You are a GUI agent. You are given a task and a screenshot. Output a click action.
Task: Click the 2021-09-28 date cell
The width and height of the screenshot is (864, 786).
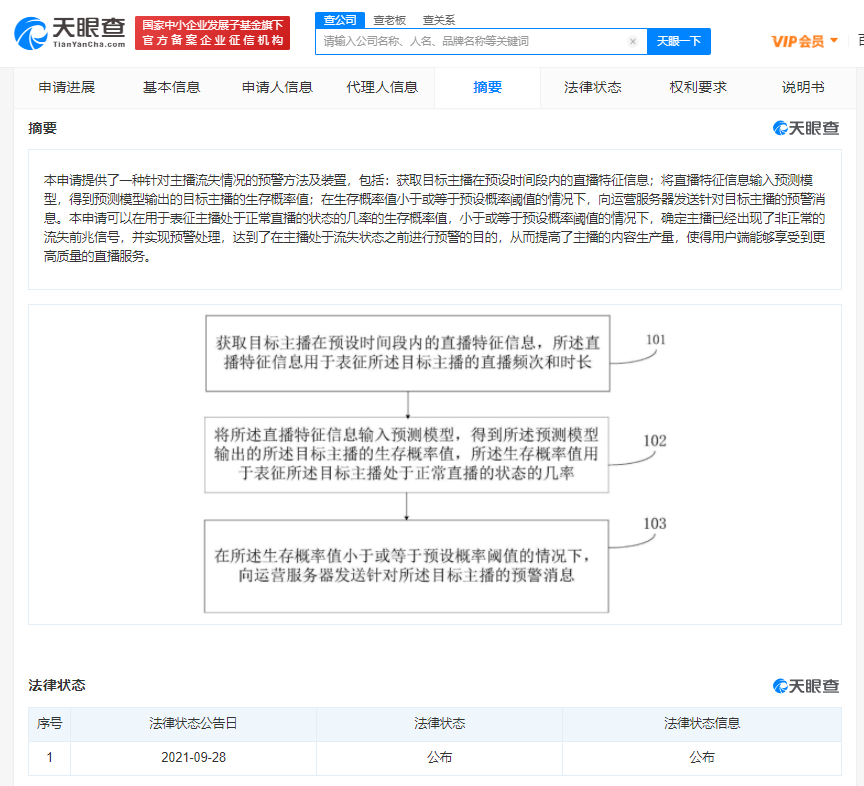pyautogui.click(x=193, y=757)
